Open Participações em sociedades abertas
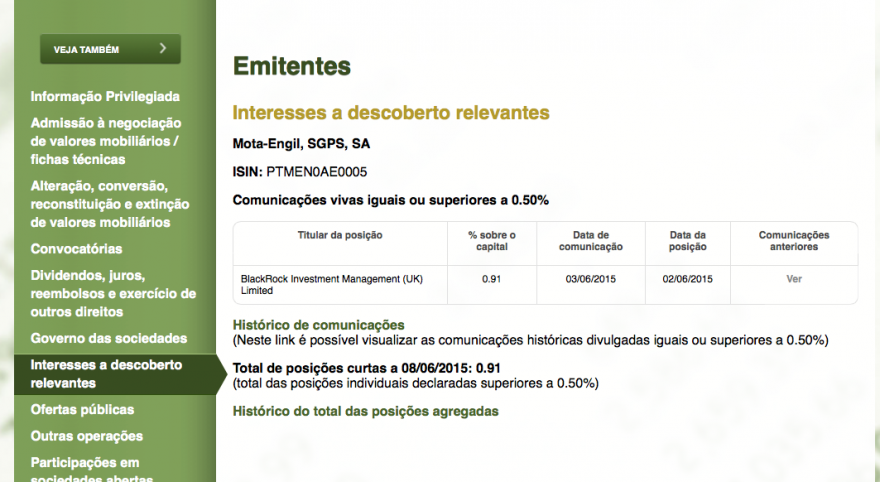Image resolution: width=880 pixels, height=482 pixels. tap(91, 471)
